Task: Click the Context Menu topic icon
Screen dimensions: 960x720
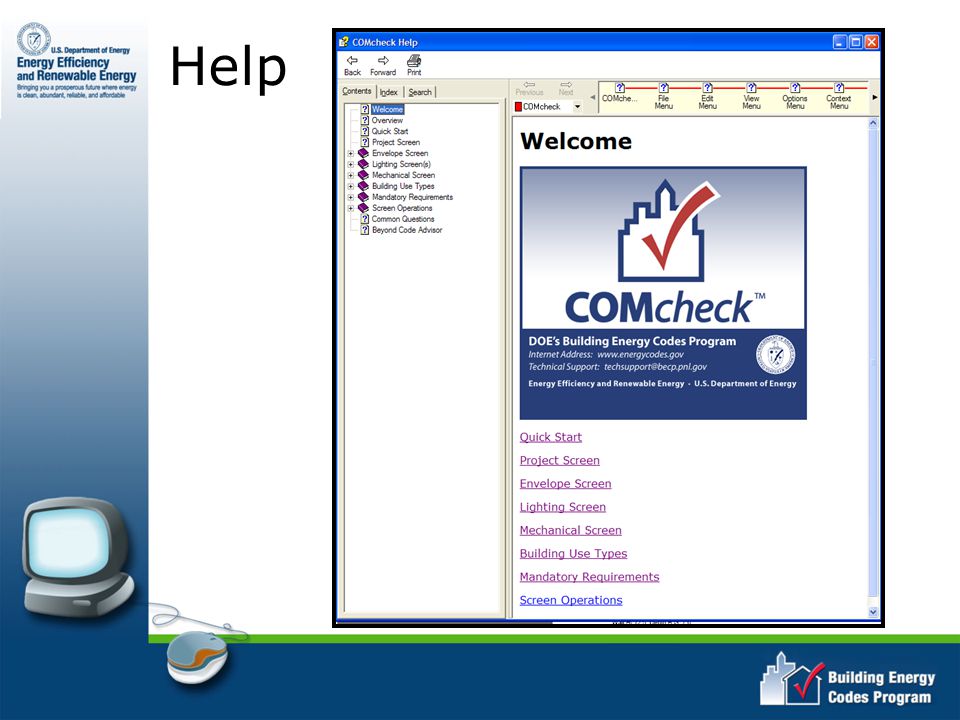Action: point(839,88)
